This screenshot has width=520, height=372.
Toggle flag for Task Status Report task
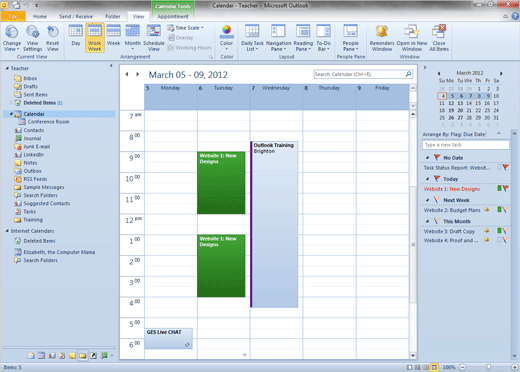click(506, 167)
